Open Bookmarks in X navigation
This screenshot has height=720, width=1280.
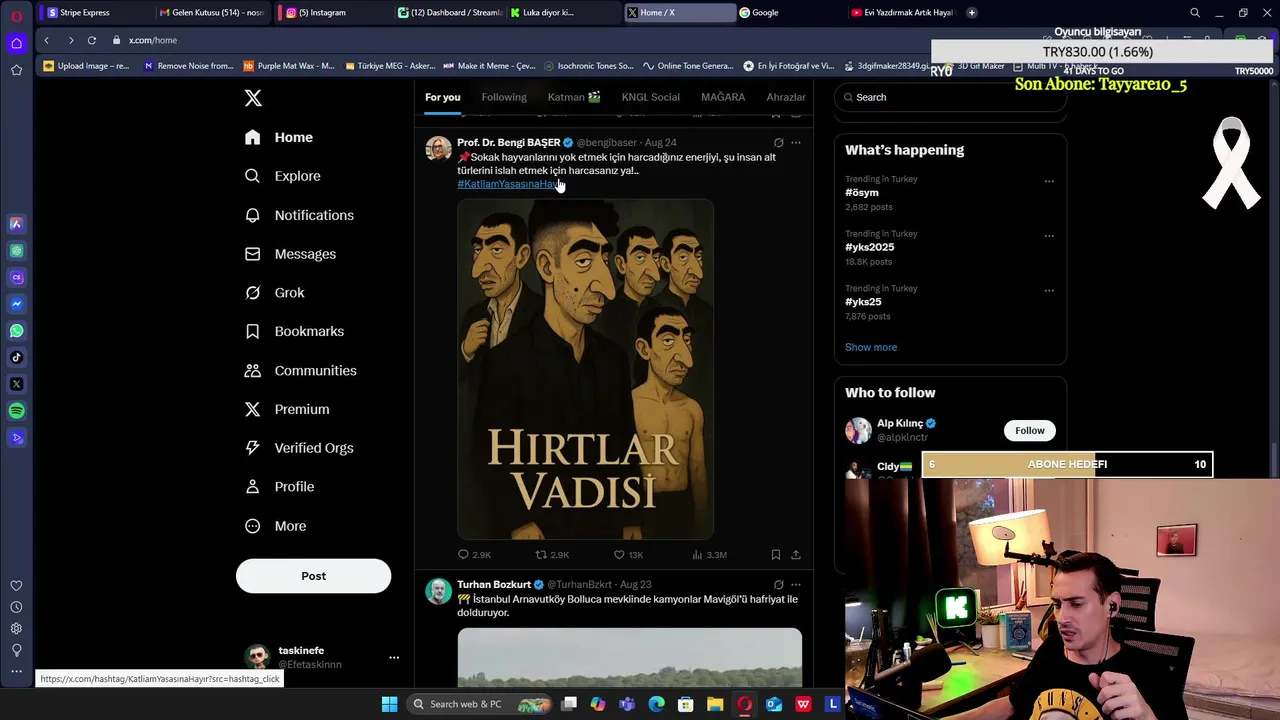click(x=294, y=331)
